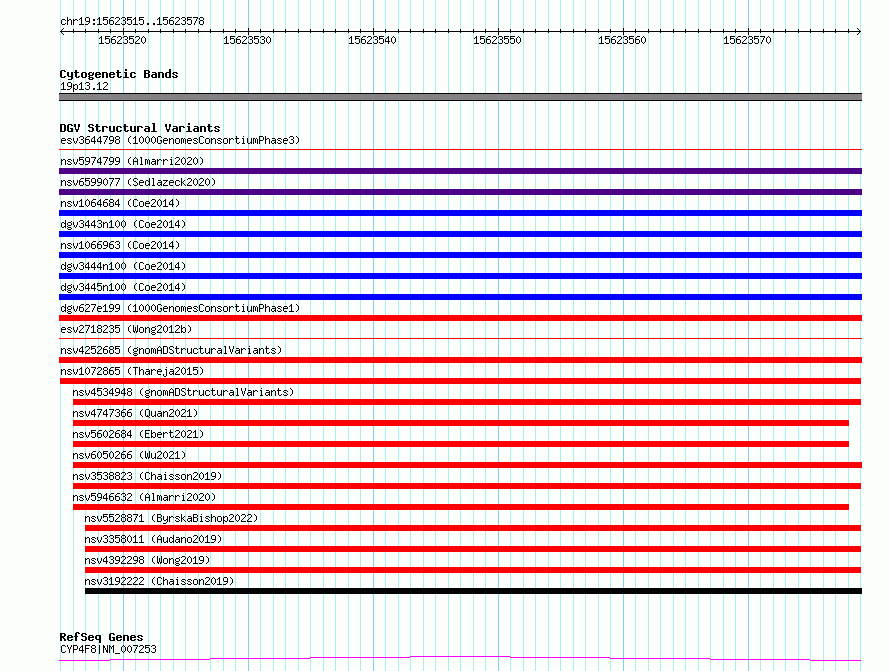
Task: Open the nsv6599077 (Sedlazeck2020) variant
Action: click(138, 182)
